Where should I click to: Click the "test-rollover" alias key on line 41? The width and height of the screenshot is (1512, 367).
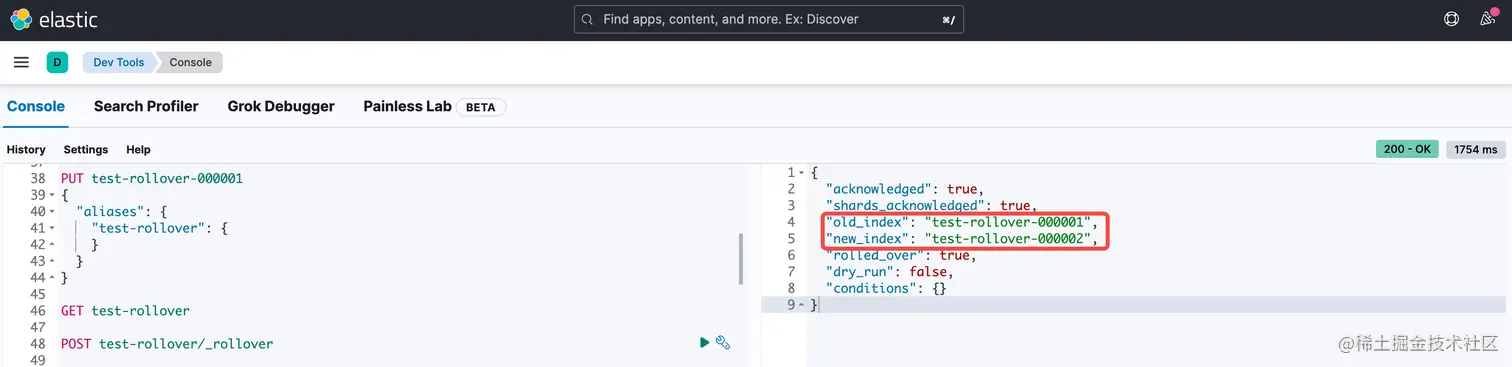[148, 228]
